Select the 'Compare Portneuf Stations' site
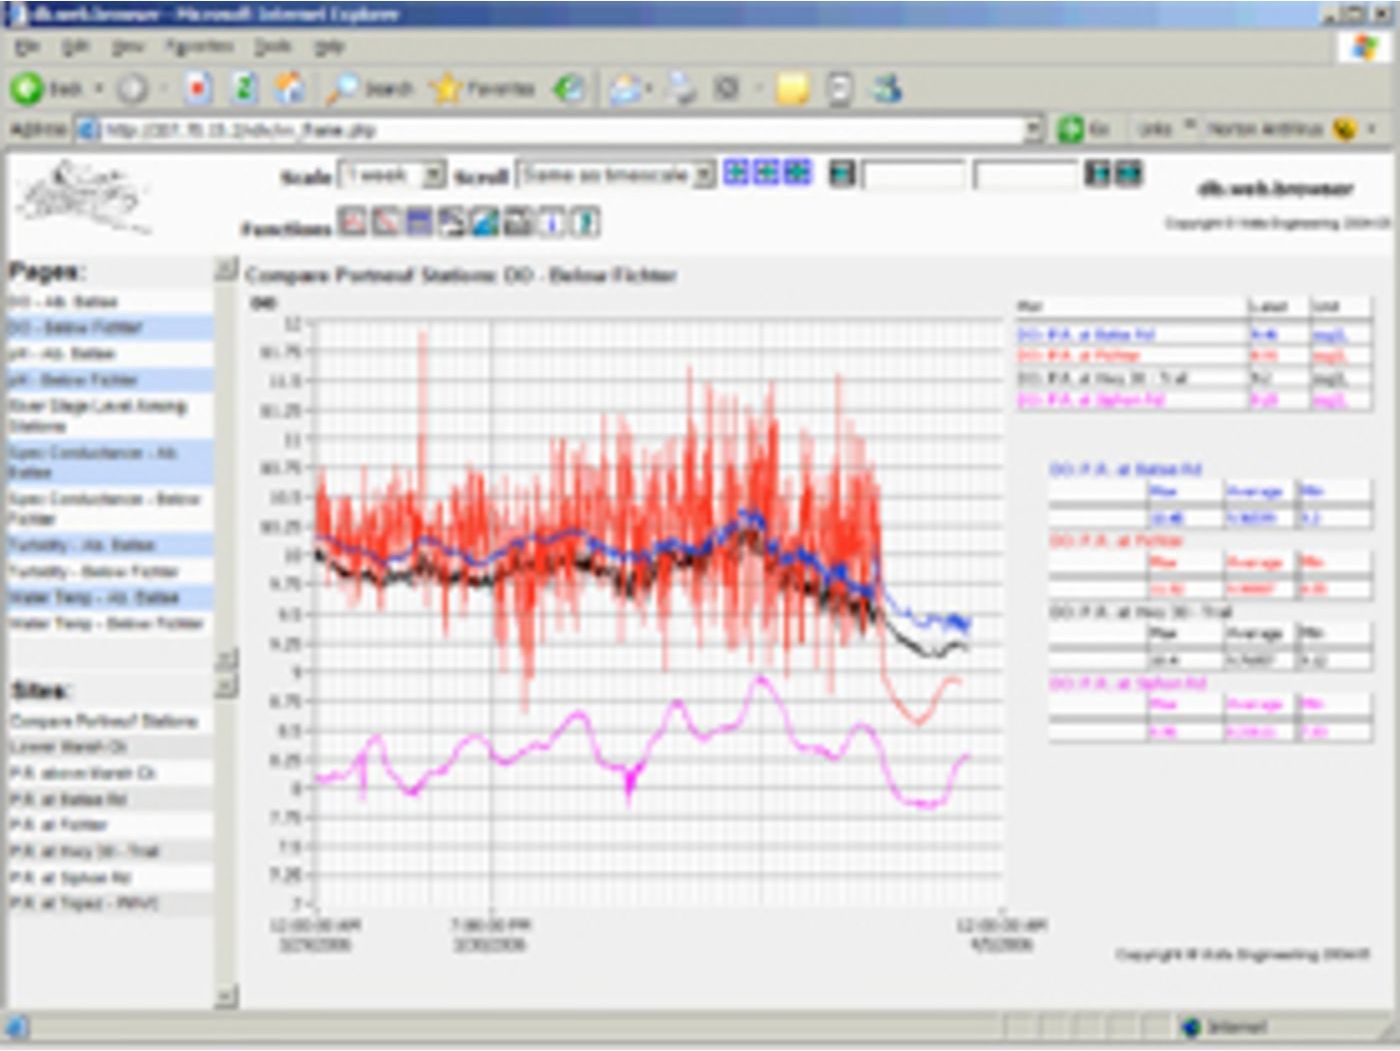The image size is (1400, 1051). [104, 721]
